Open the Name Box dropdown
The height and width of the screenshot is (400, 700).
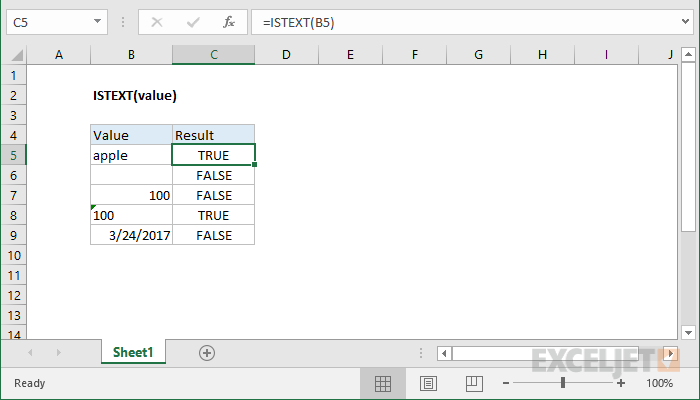click(x=98, y=20)
